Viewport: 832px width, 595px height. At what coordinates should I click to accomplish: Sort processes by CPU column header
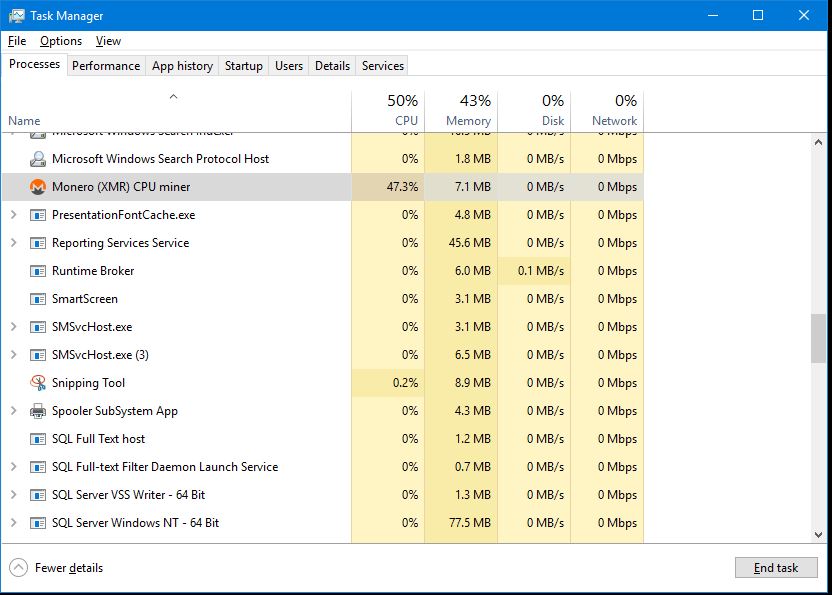[388, 110]
